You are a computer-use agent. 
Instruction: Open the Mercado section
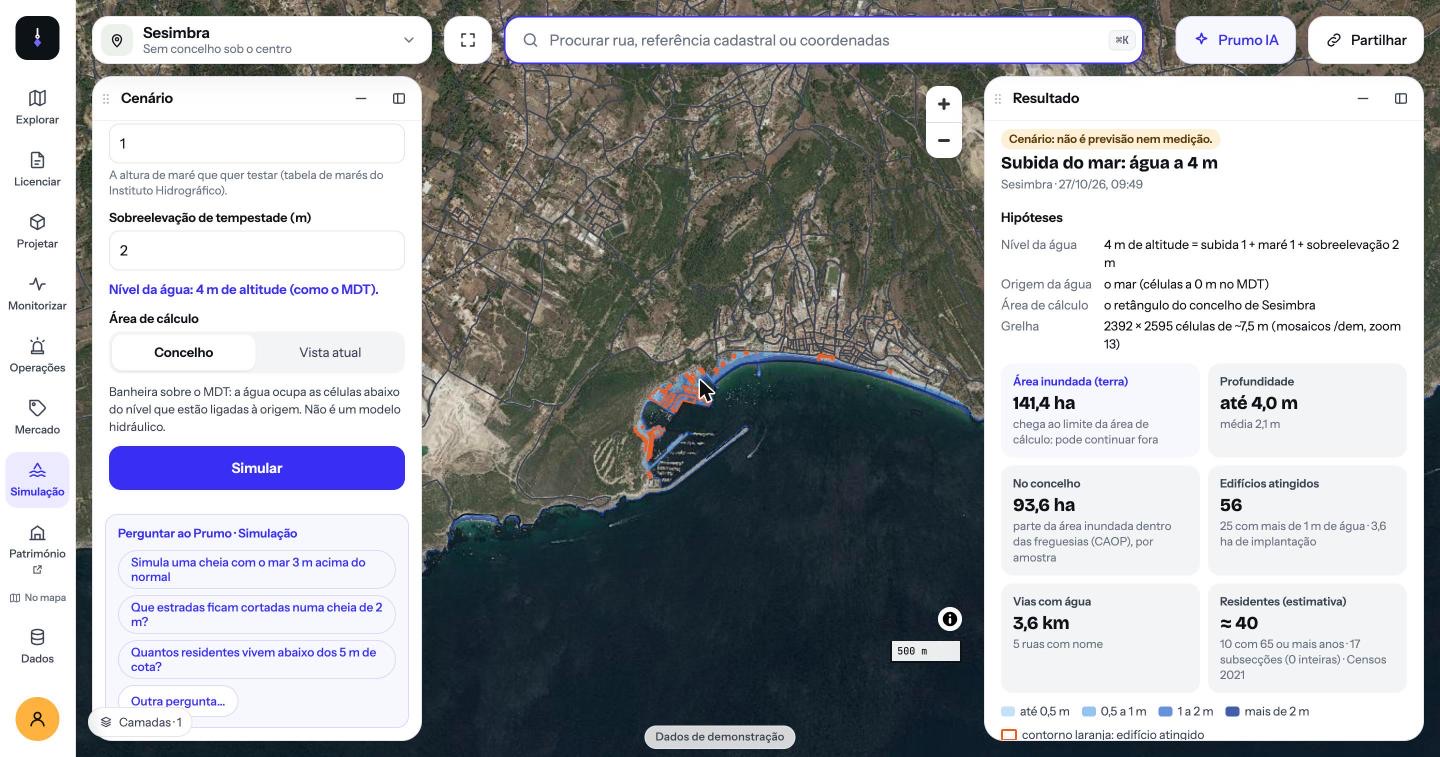[37, 418]
